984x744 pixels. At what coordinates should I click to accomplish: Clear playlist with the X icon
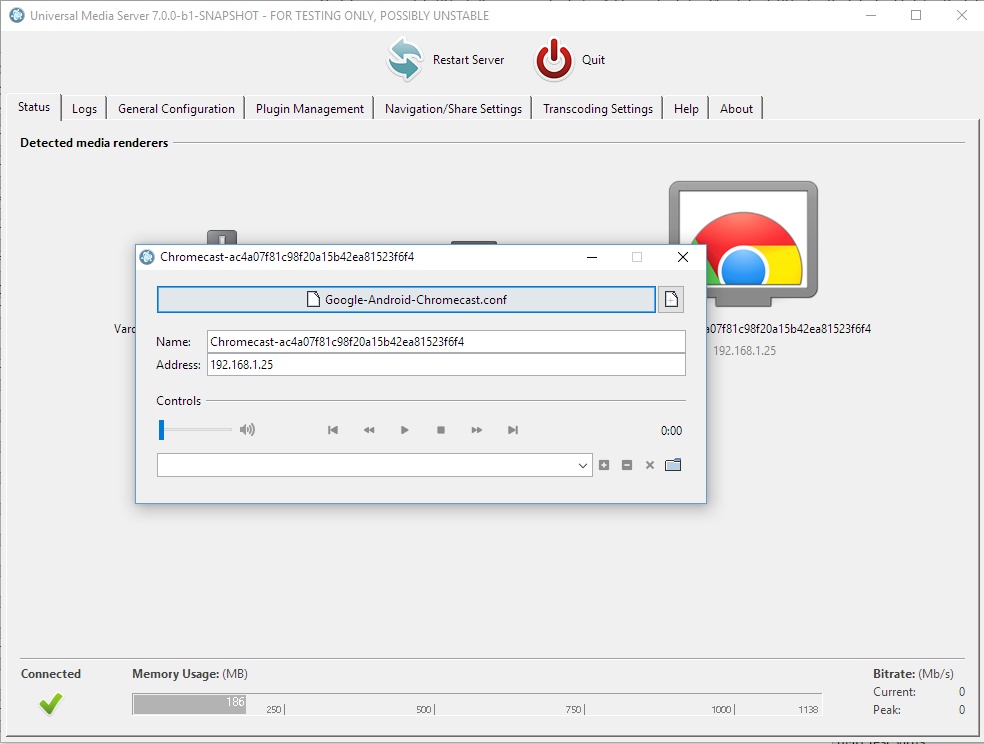650,465
